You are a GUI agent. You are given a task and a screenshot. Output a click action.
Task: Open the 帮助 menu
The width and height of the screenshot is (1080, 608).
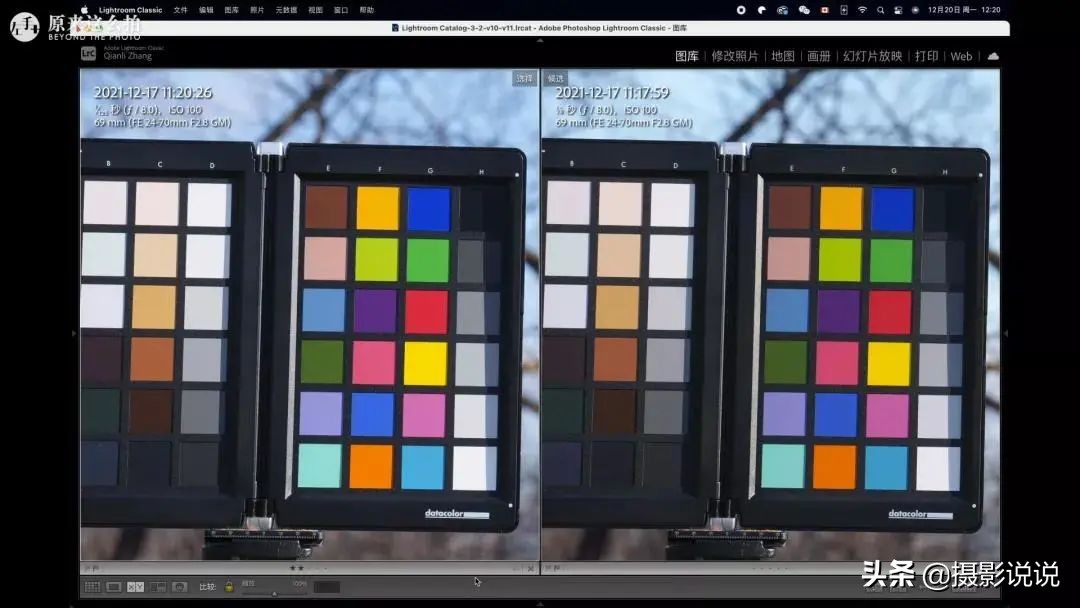[366, 10]
